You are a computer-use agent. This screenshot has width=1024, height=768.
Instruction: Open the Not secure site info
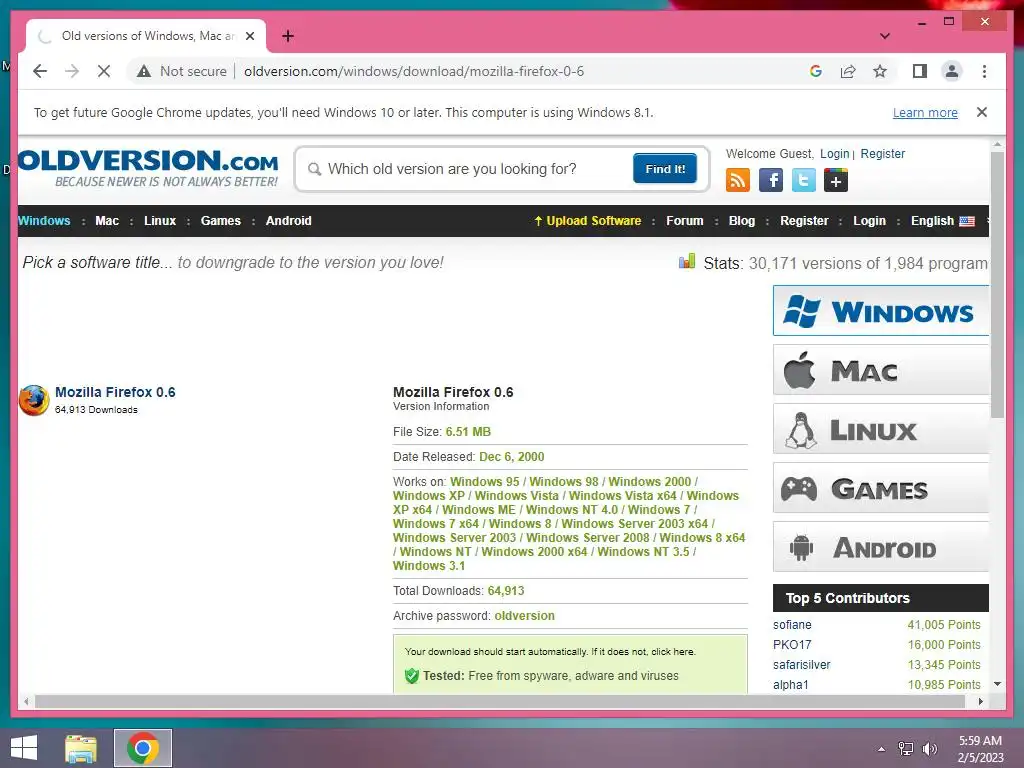pos(182,71)
